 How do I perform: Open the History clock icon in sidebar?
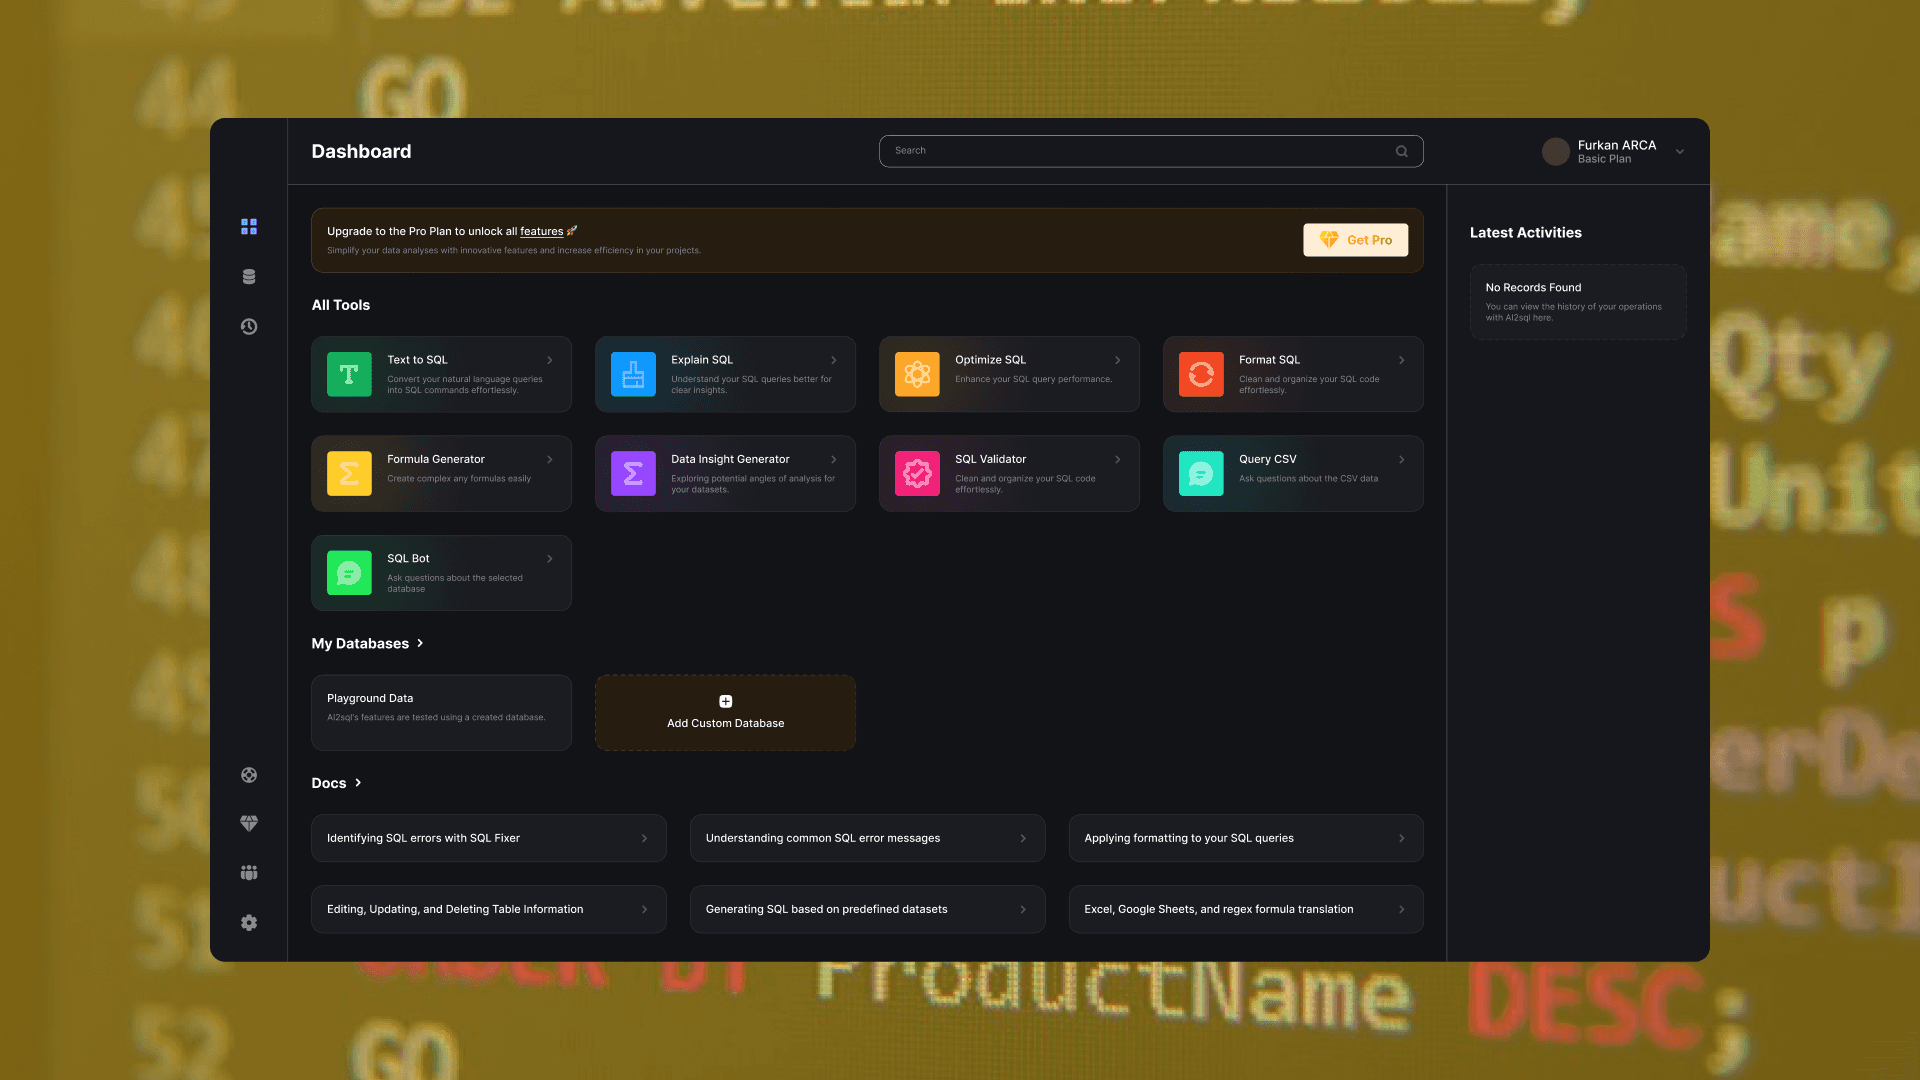(x=249, y=327)
